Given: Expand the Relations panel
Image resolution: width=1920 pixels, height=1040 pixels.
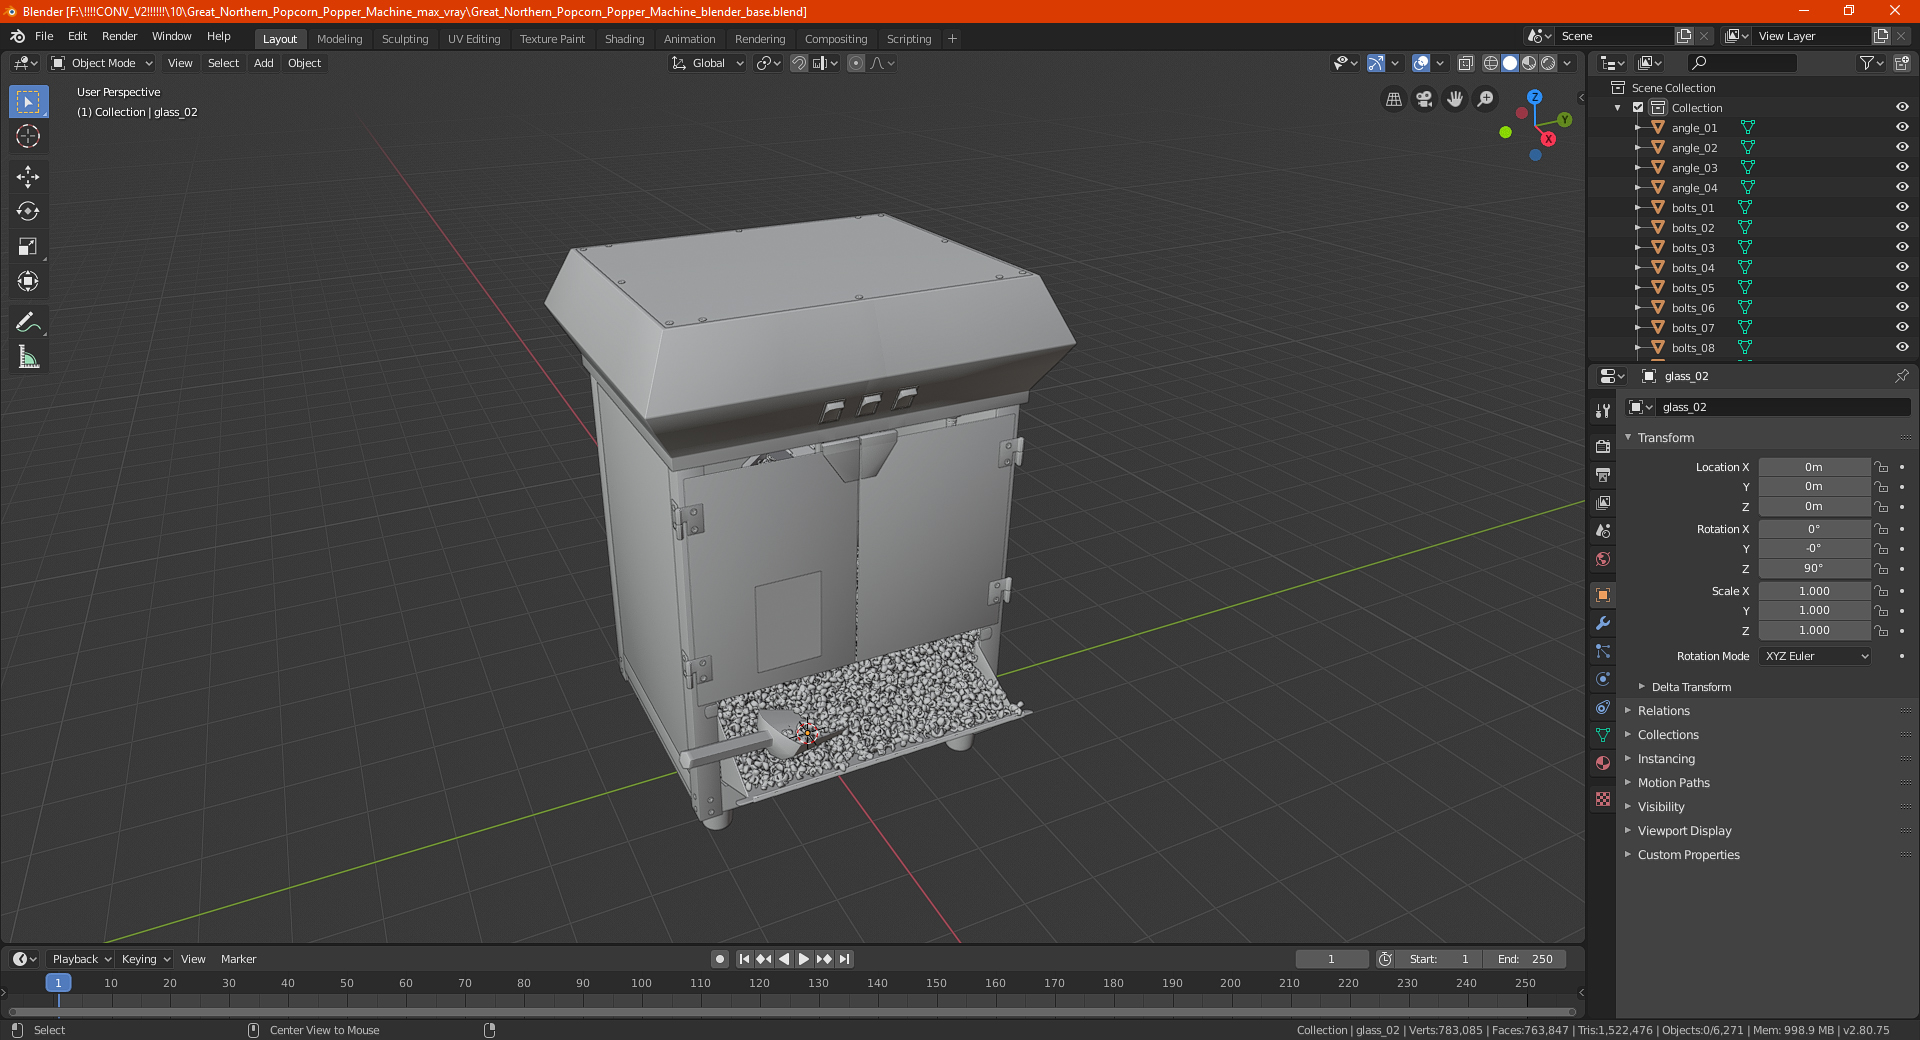Looking at the screenshot, I should (1663, 711).
